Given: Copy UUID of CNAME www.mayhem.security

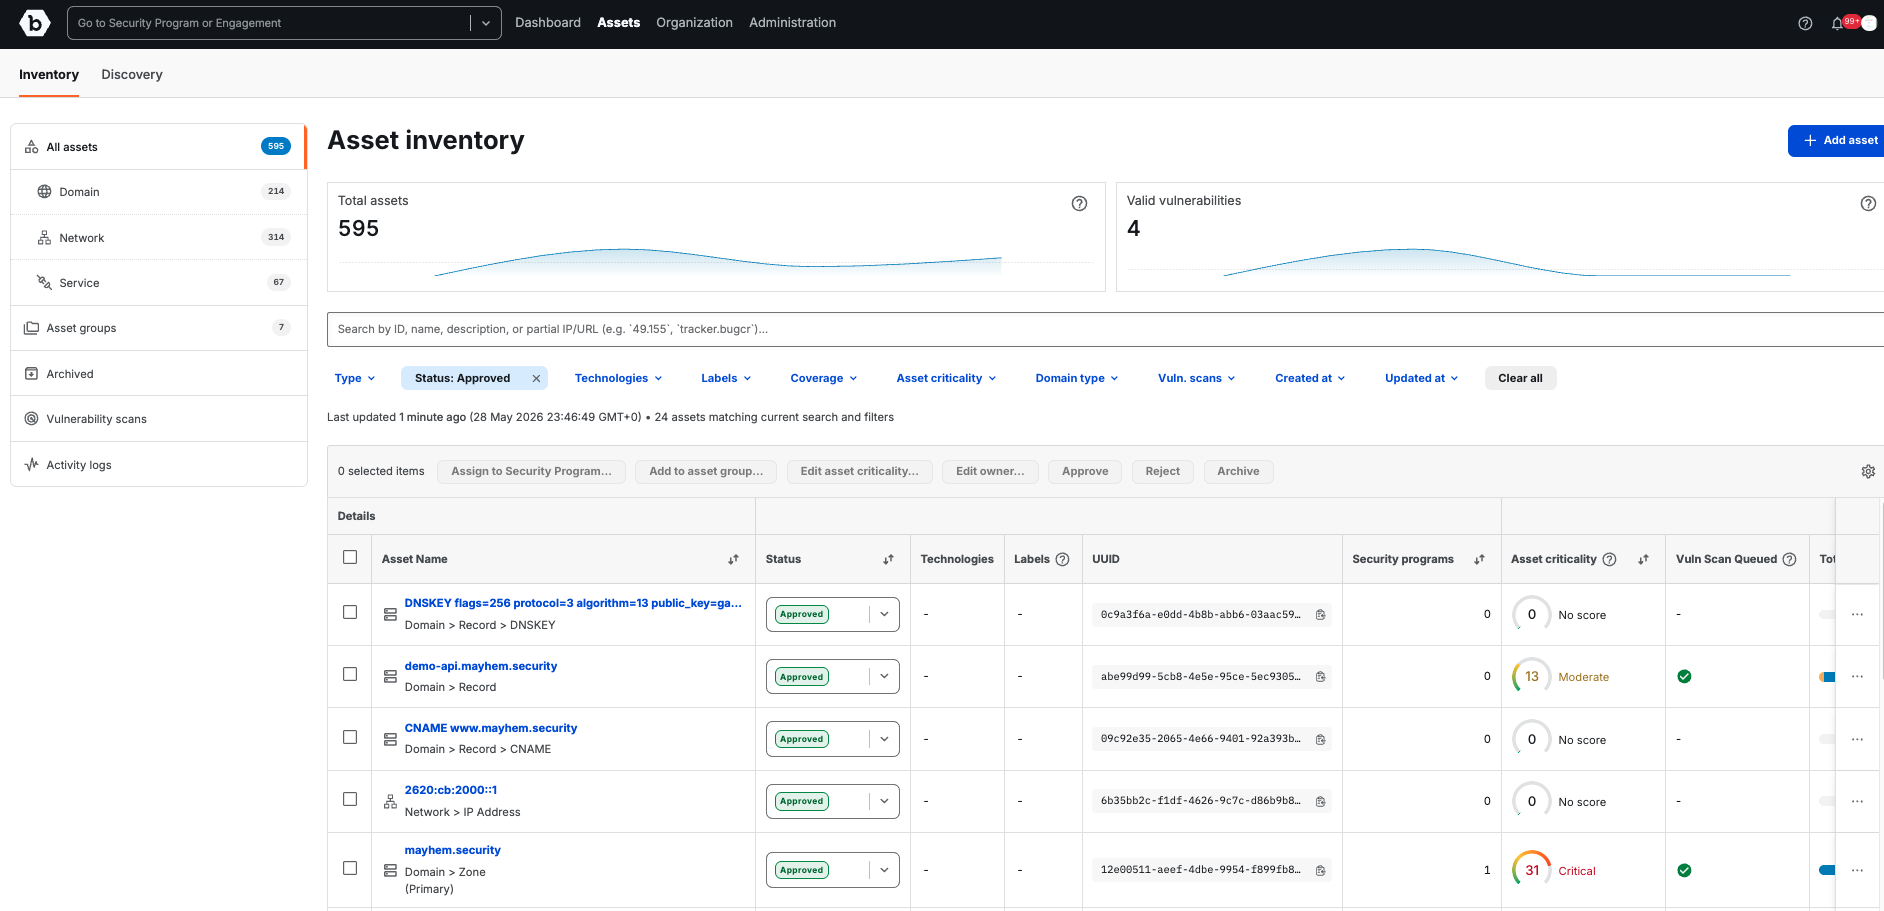Looking at the screenshot, I should click(x=1320, y=739).
